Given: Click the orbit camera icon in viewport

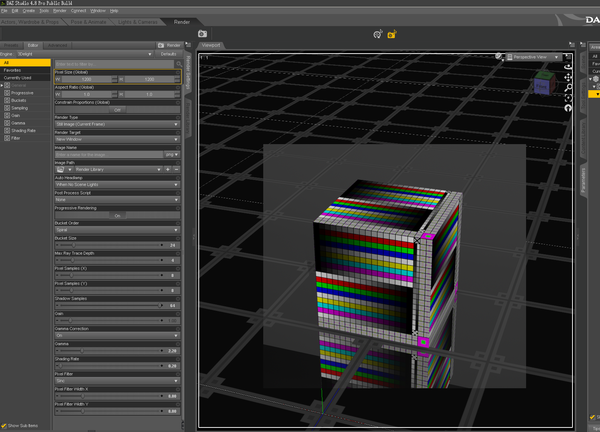Looking at the screenshot, I should click(x=568, y=67).
